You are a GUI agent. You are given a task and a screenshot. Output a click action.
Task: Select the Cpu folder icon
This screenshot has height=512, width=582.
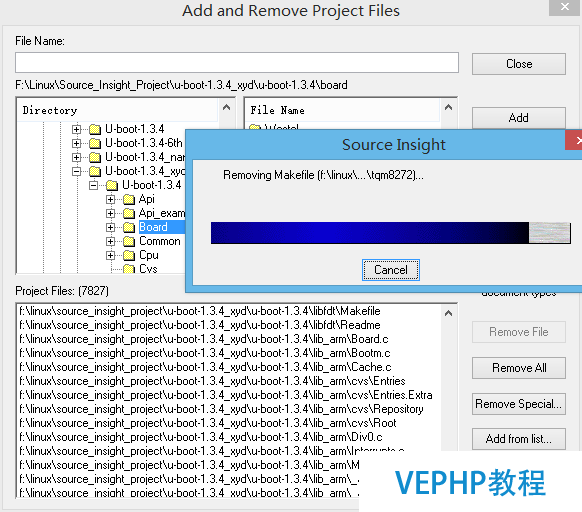coord(129,255)
